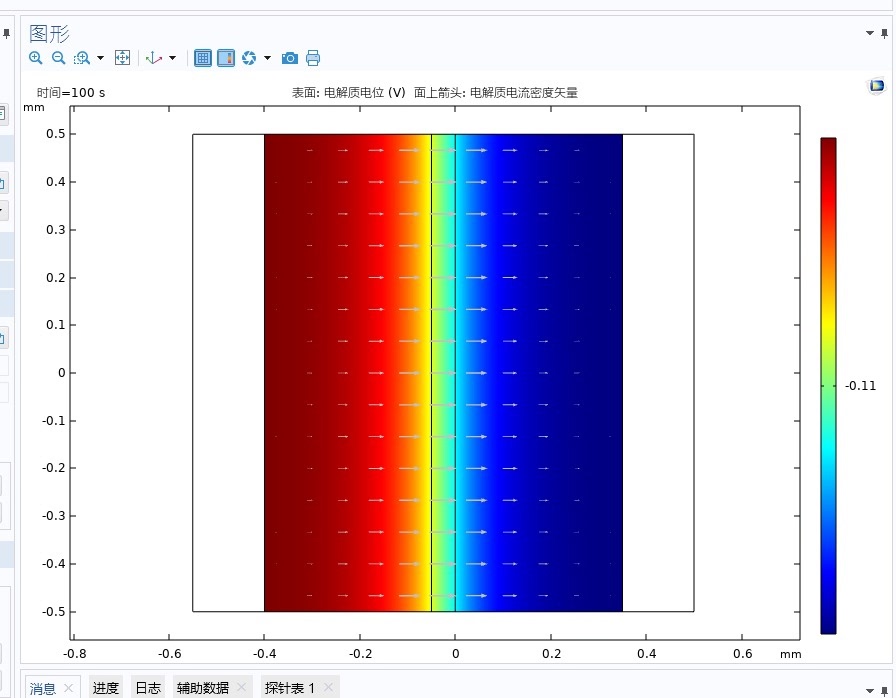This screenshot has height=698, width=896.
Task: Click the pin icon of 图形 window
Action: click(885, 34)
